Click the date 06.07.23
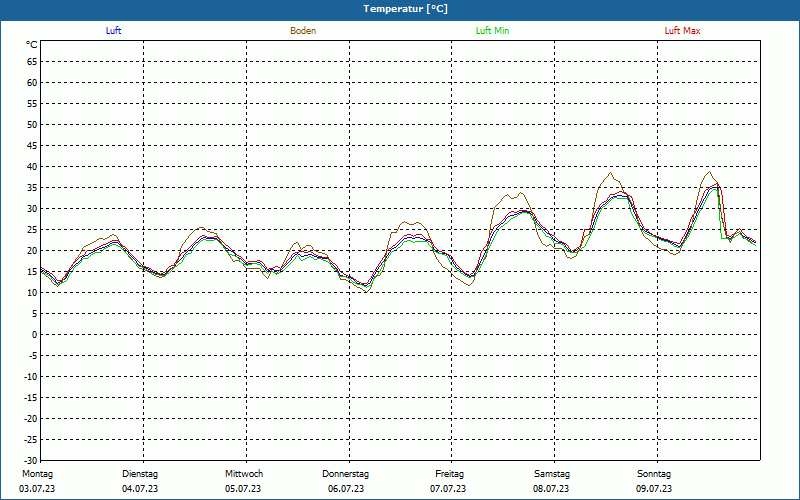Screen dimensions: 800x500 point(346,489)
